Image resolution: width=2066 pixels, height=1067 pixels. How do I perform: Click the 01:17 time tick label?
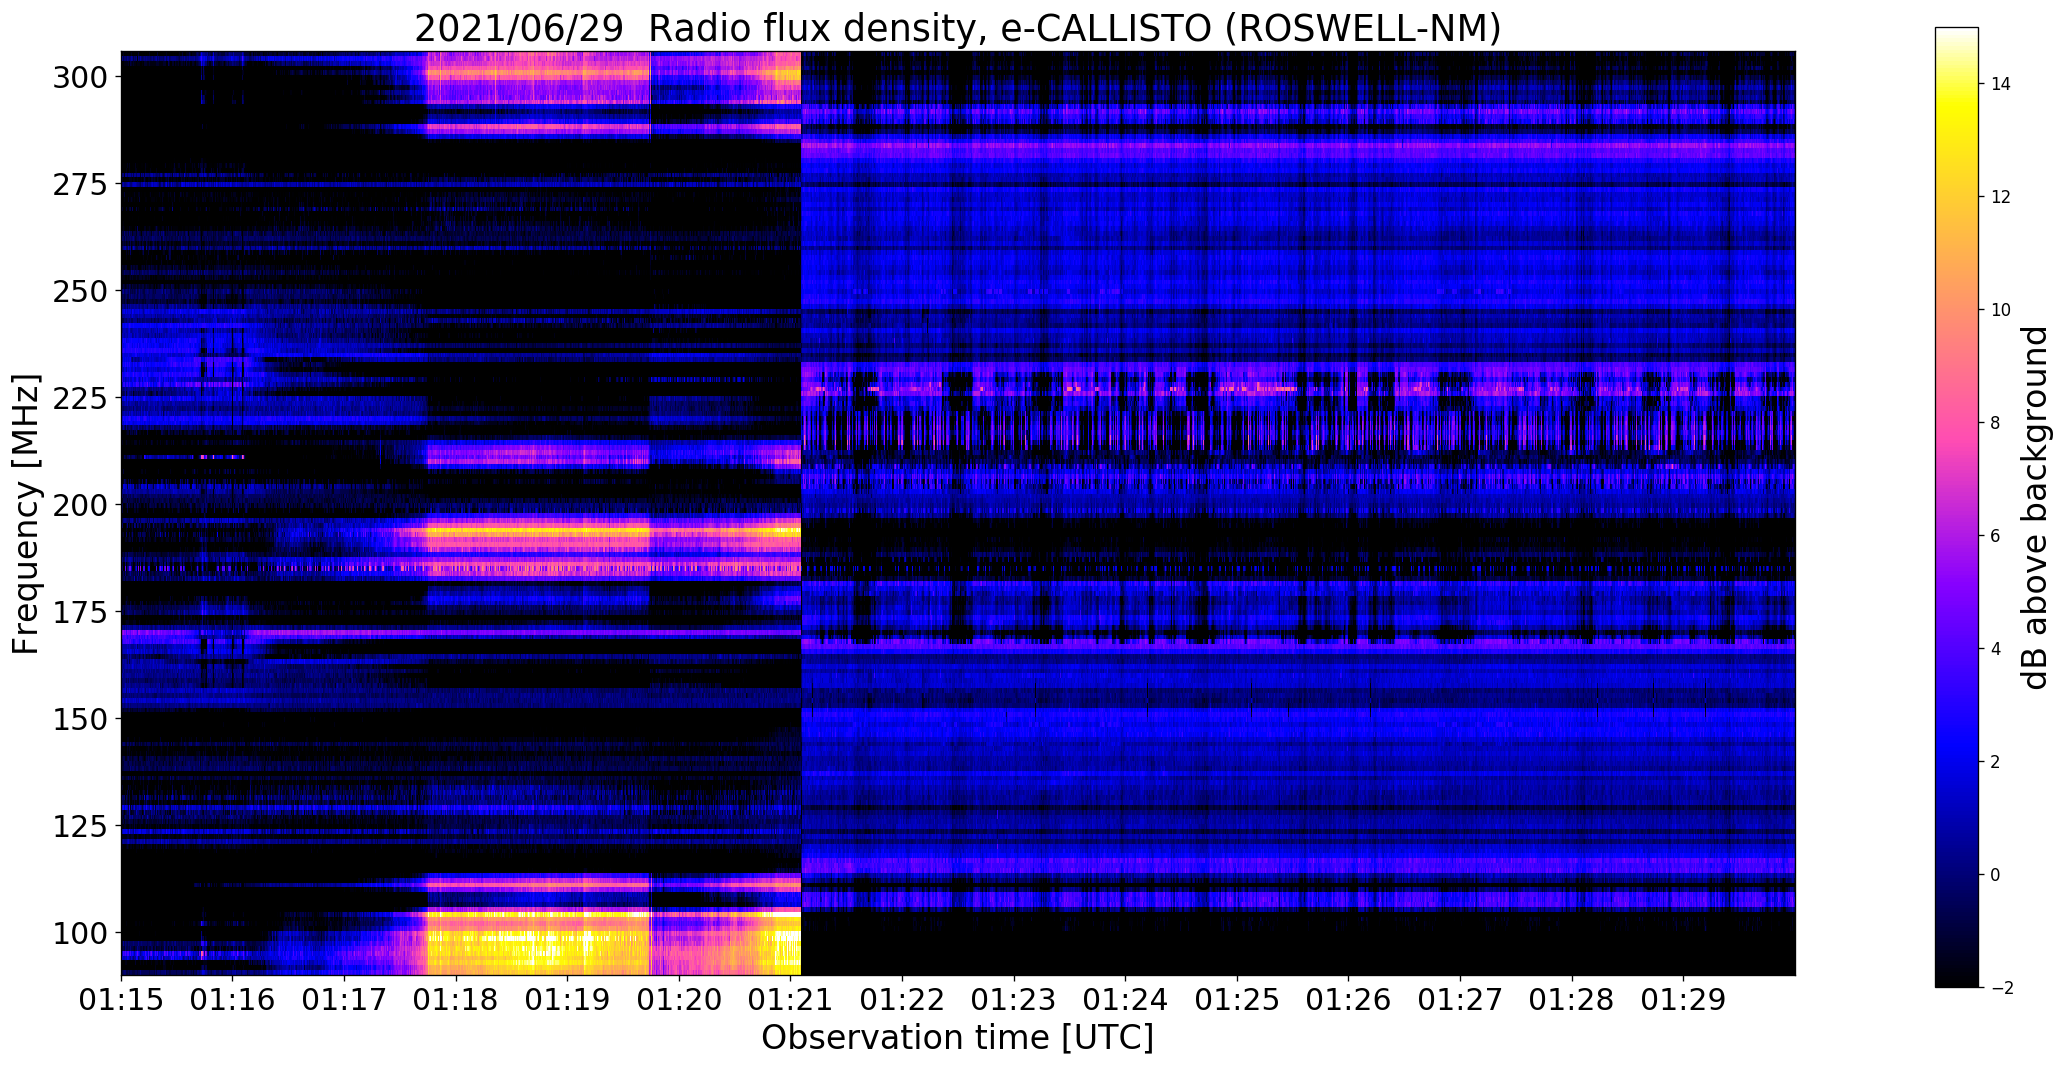point(345,1001)
